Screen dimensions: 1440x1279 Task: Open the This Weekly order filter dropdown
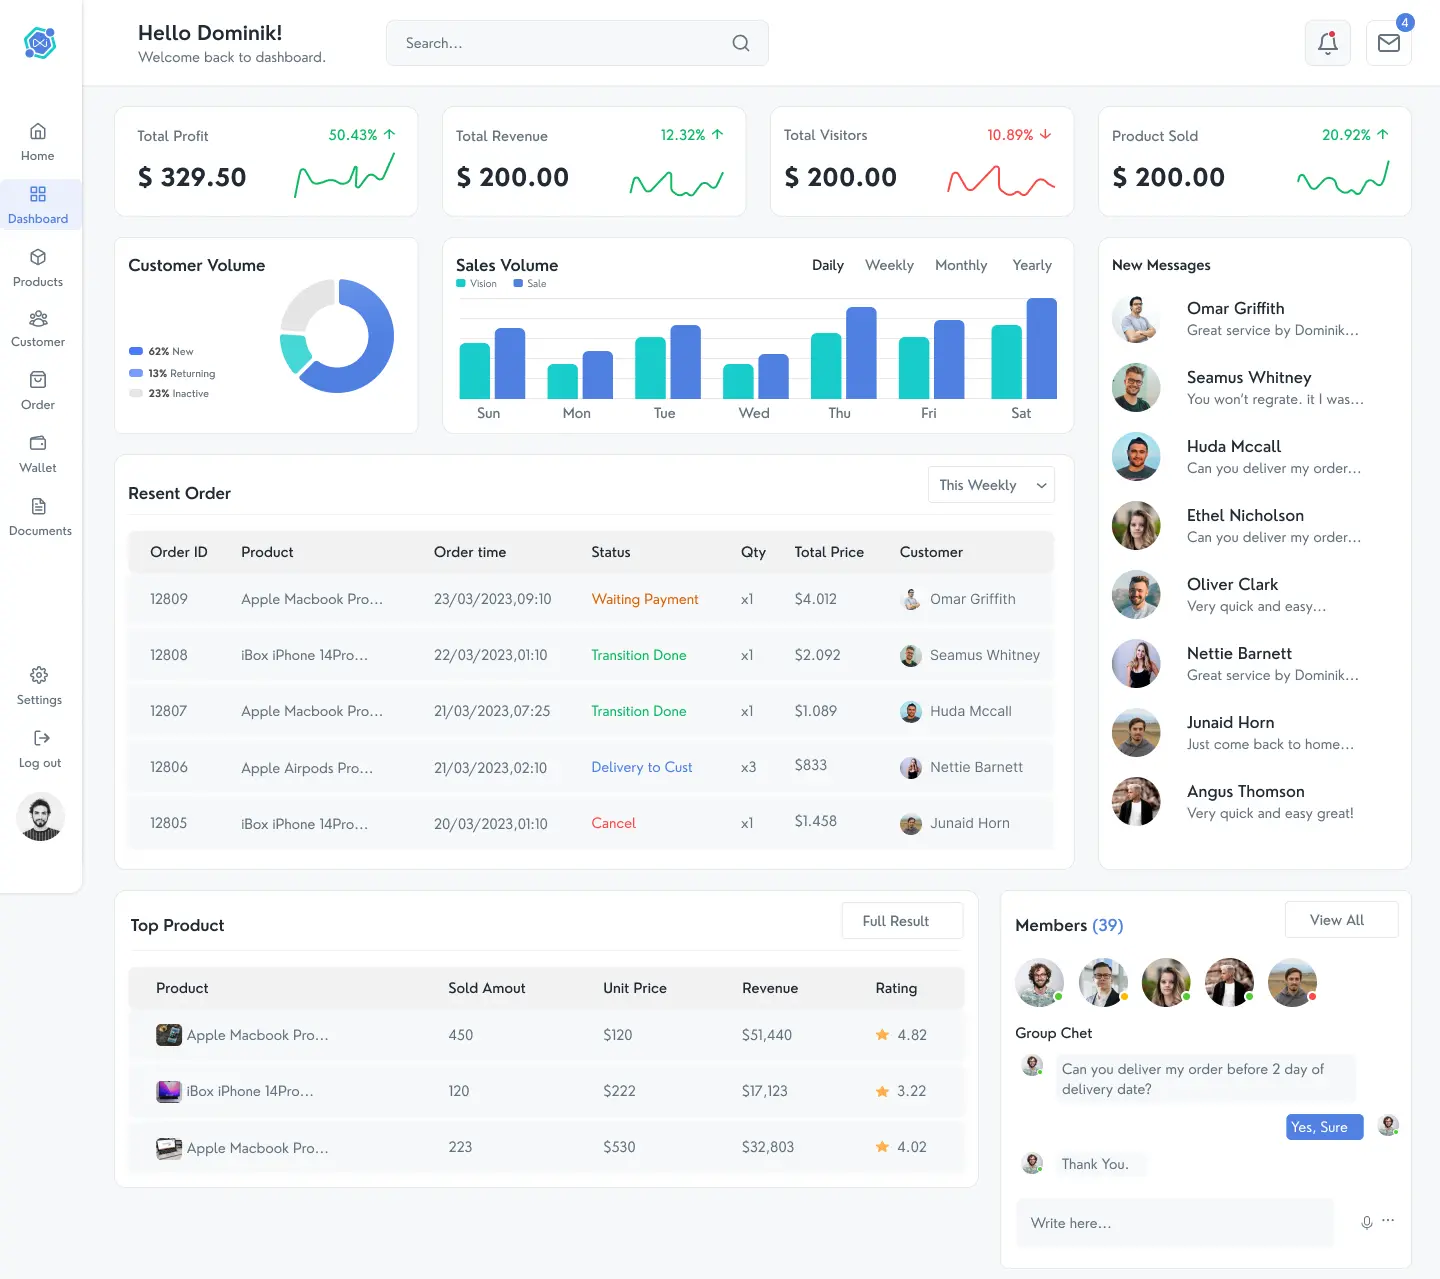[x=990, y=485]
